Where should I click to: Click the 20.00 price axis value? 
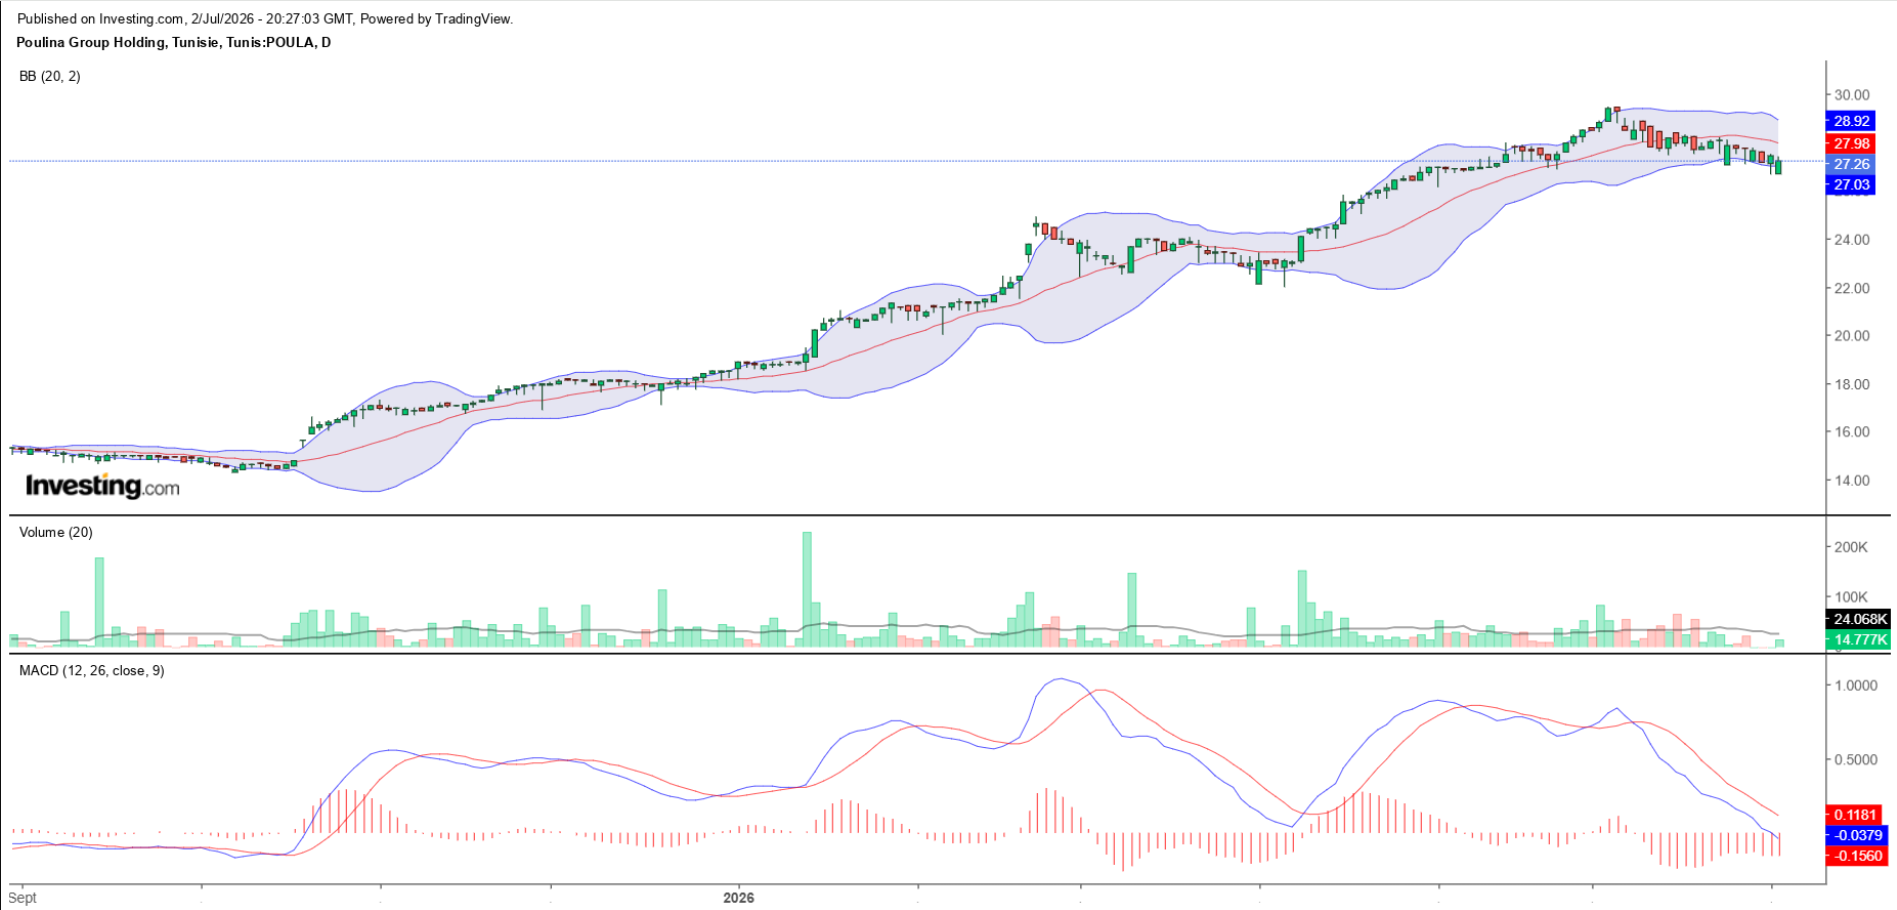tap(1851, 336)
